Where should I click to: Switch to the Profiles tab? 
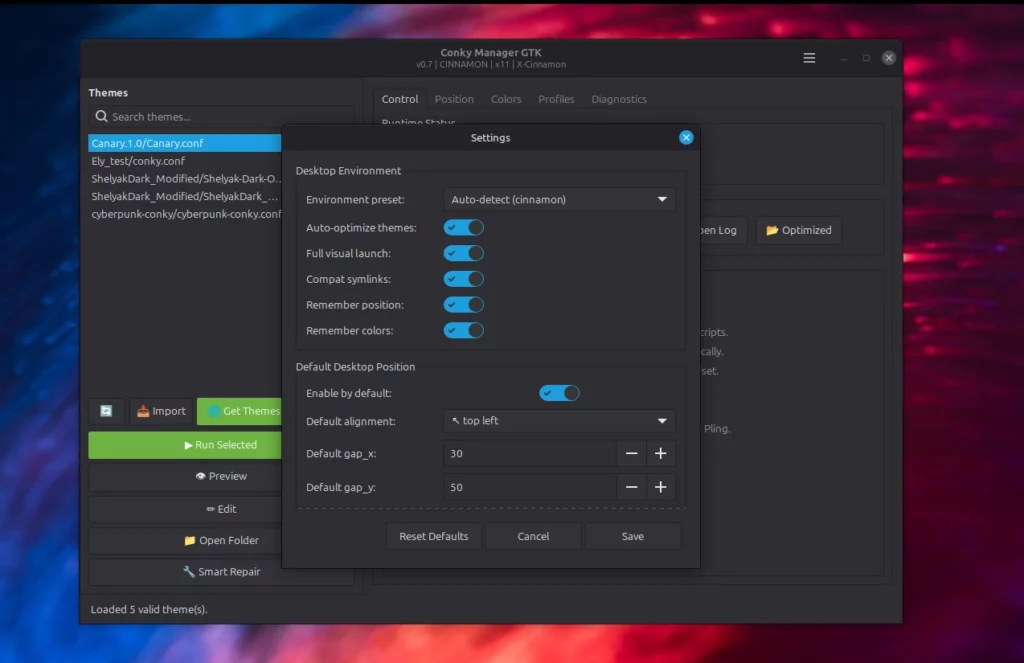click(556, 99)
